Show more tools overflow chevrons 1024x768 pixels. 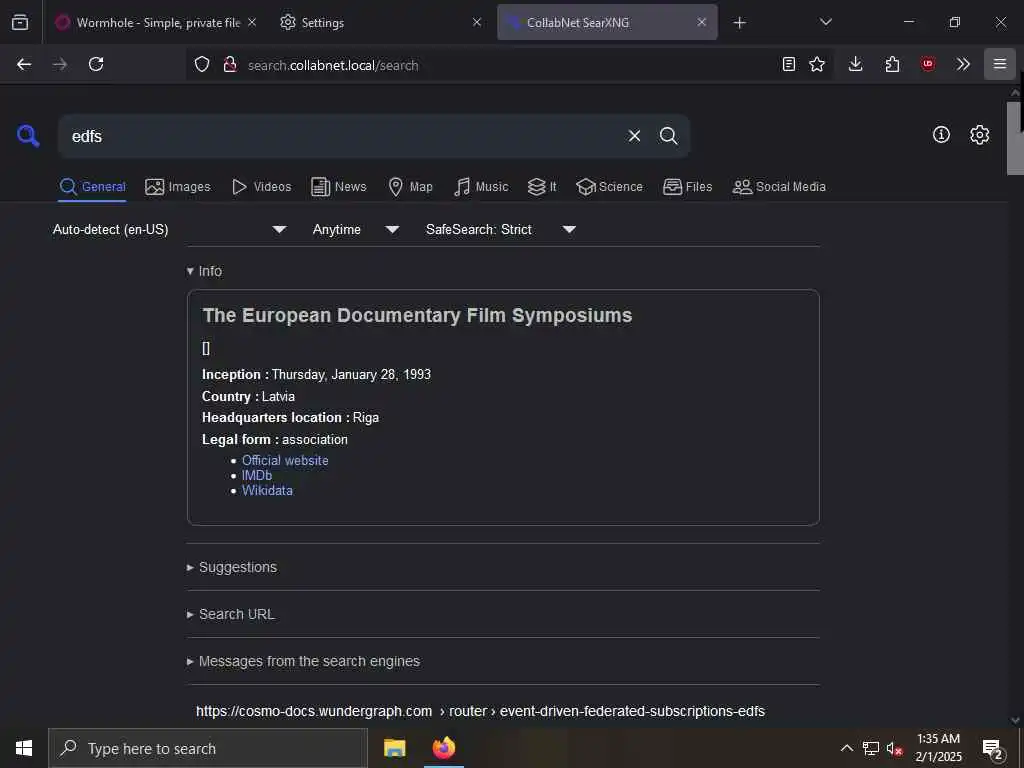point(963,64)
